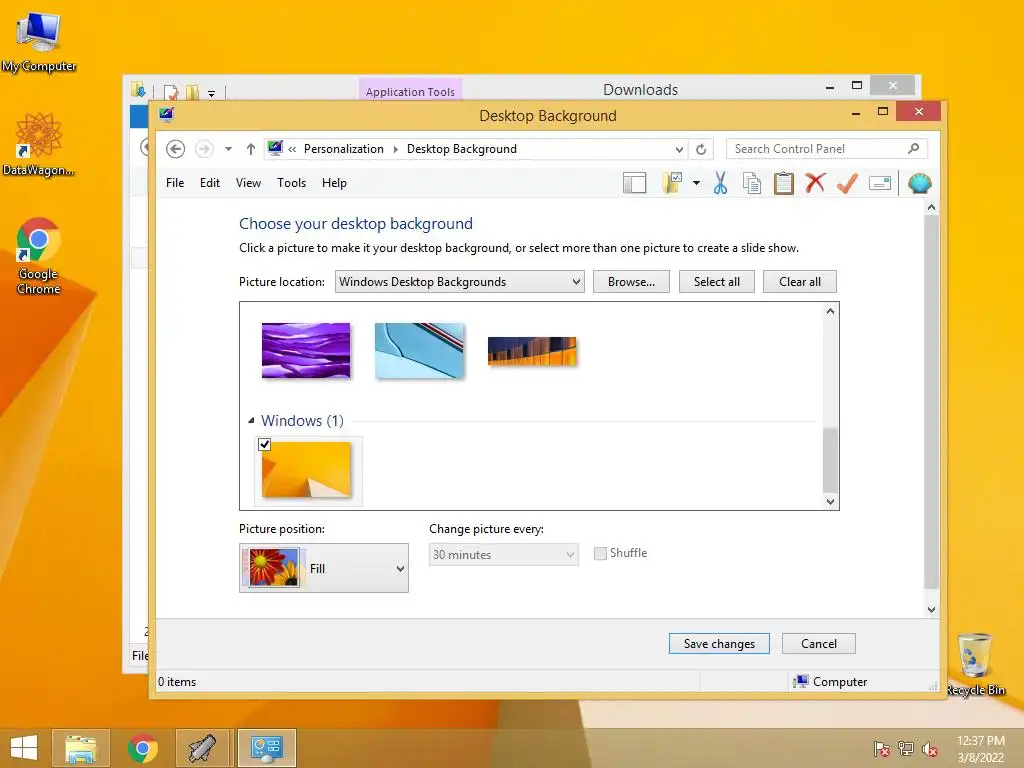Open DataWagon desktop shortcut
Viewport: 1024px width, 768px height.
(x=39, y=144)
